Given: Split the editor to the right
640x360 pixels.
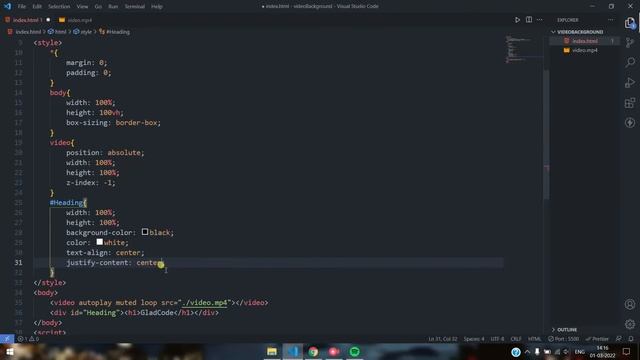Looking at the screenshot, I should tap(529, 20).
